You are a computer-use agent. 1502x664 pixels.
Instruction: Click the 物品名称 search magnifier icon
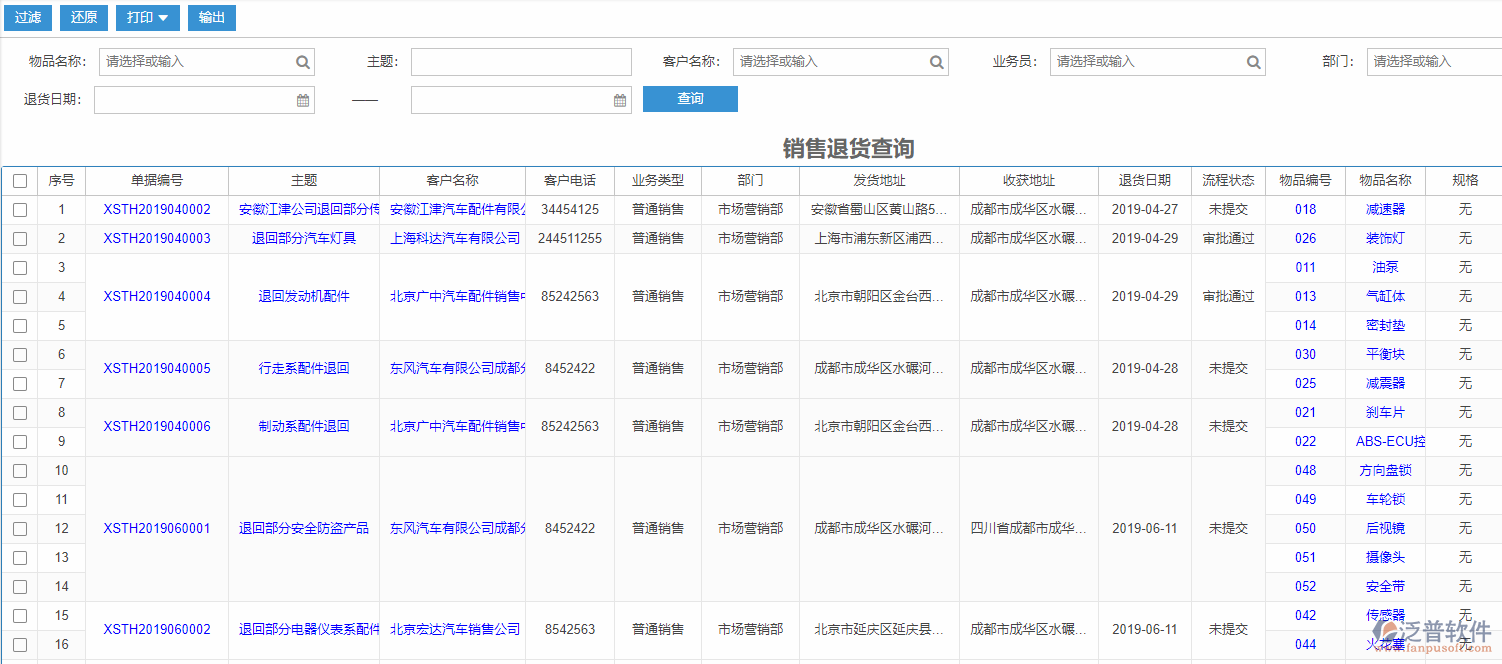coord(302,62)
